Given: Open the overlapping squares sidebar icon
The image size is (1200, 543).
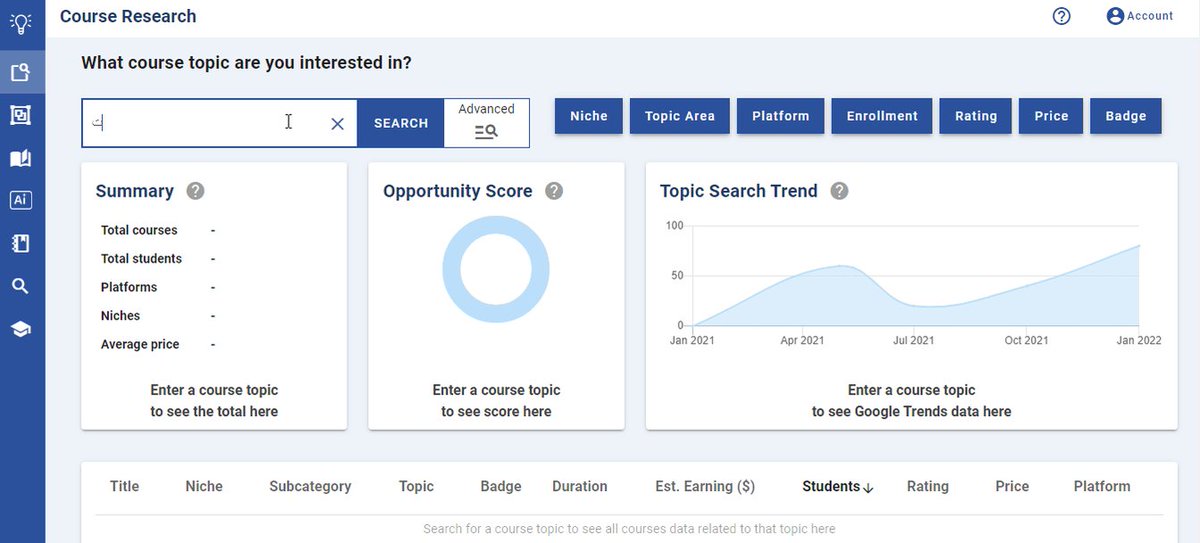Looking at the screenshot, I should coord(21,115).
